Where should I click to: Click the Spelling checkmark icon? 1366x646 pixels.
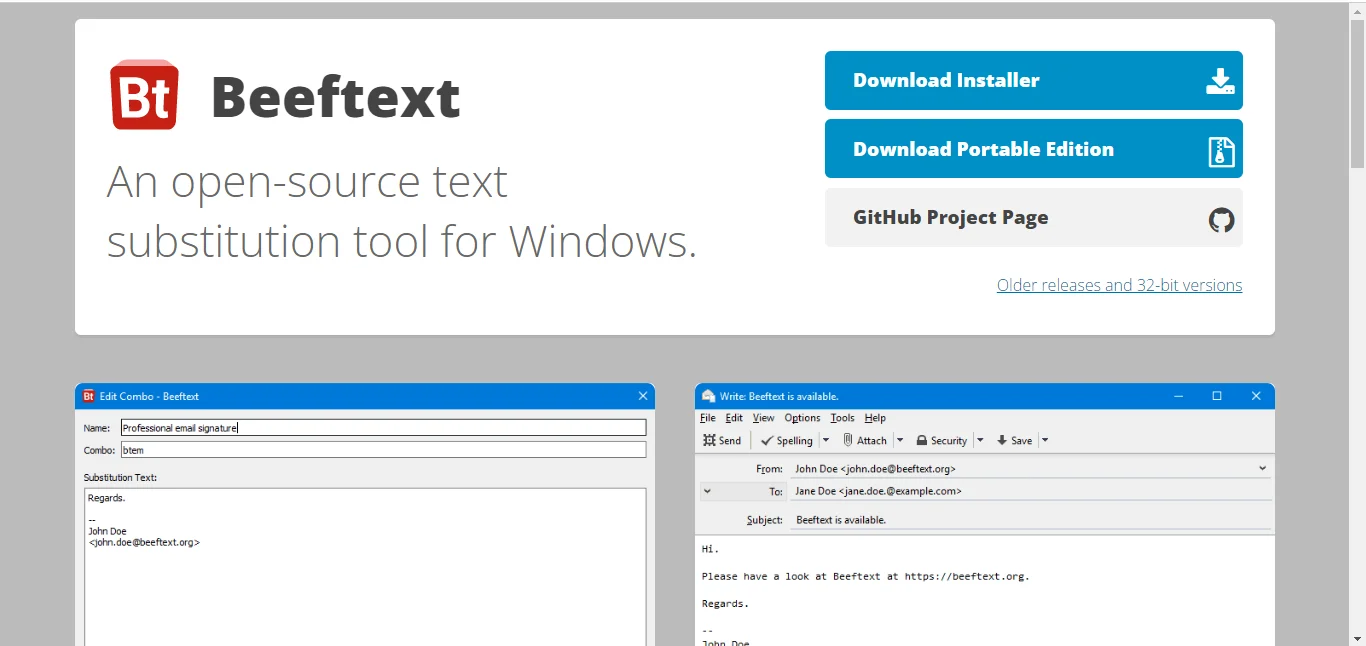pos(767,440)
